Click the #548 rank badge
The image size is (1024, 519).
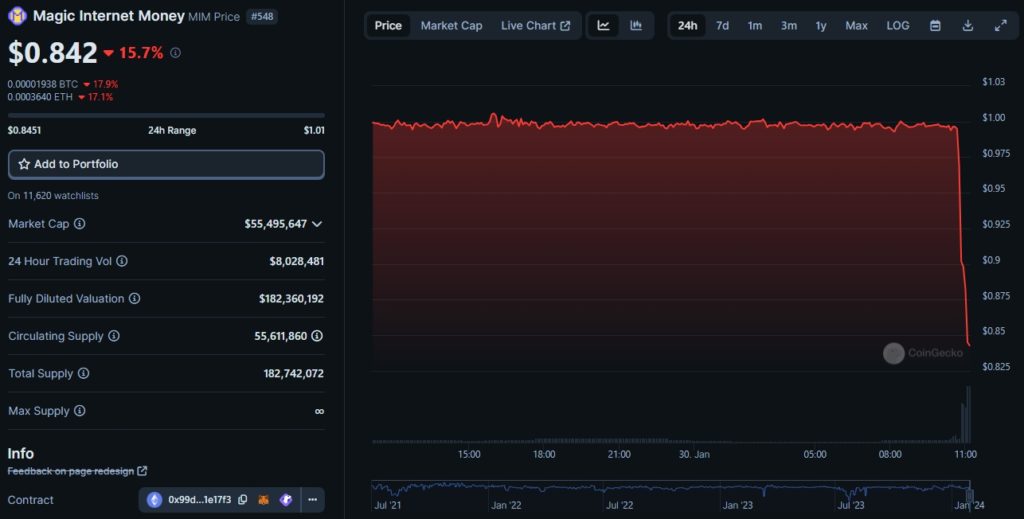tap(262, 16)
